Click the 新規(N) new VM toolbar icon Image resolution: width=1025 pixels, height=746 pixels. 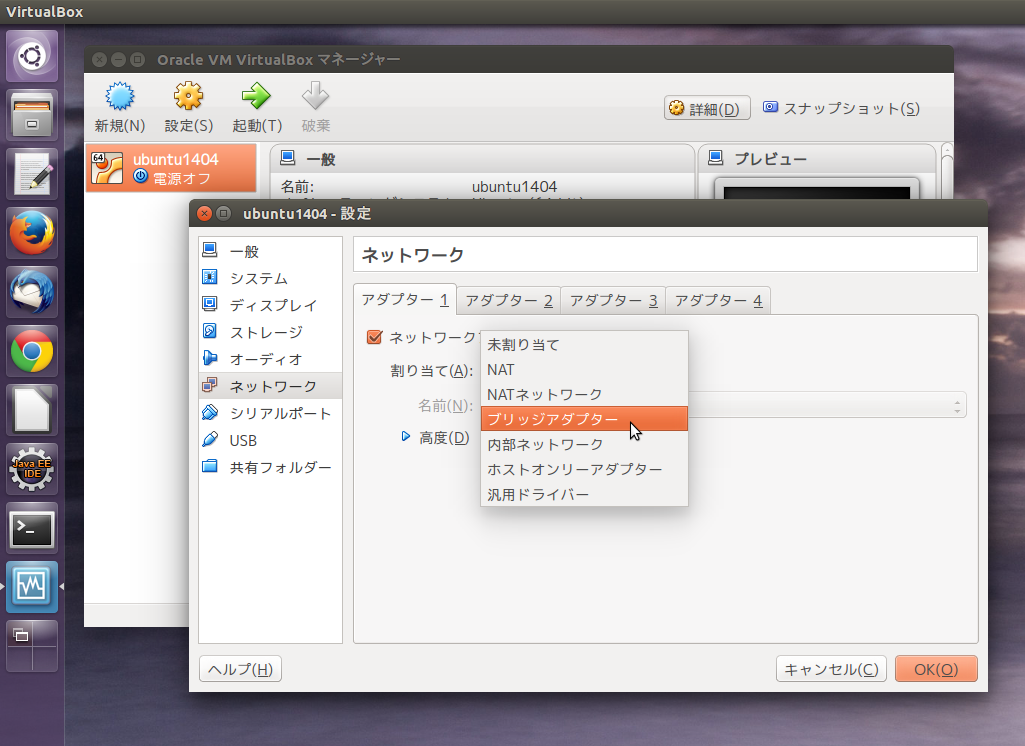click(120, 97)
